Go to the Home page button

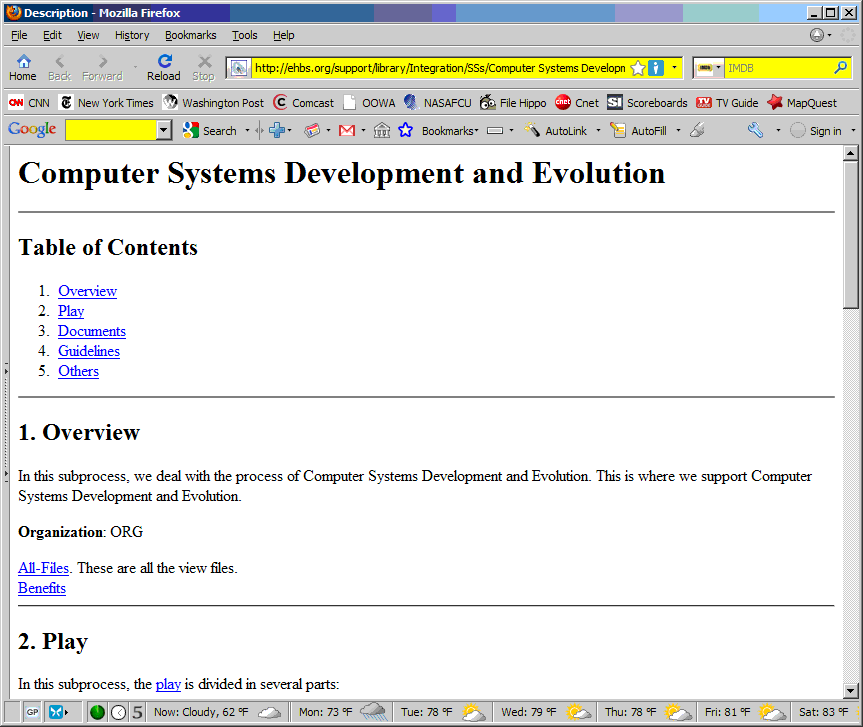pos(23,68)
